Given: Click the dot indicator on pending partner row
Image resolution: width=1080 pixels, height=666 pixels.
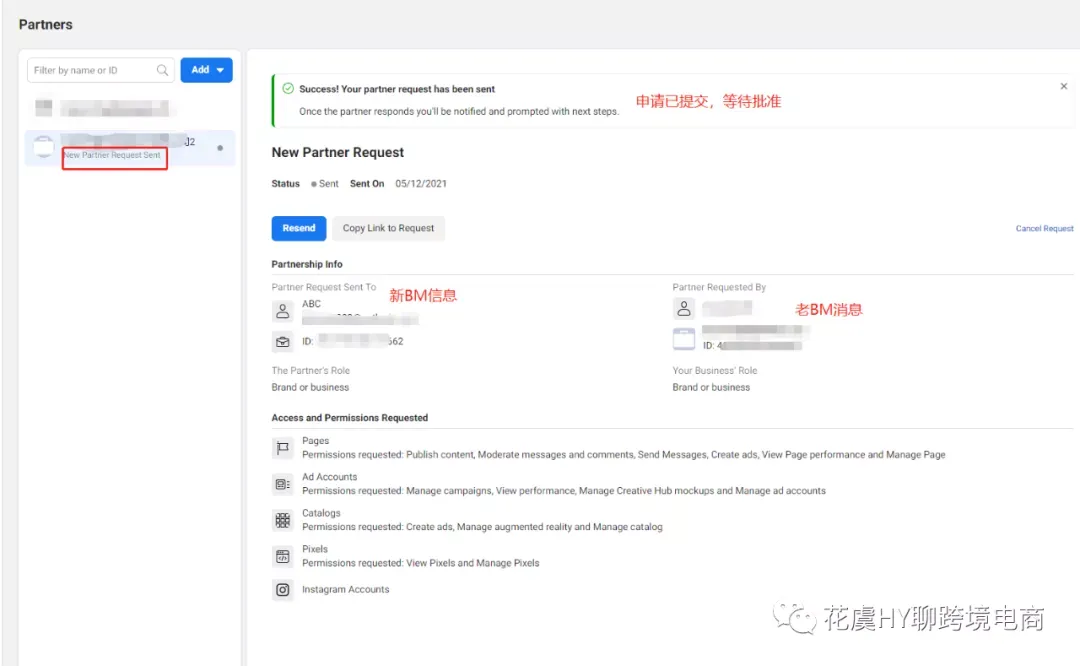Looking at the screenshot, I should (x=220, y=148).
